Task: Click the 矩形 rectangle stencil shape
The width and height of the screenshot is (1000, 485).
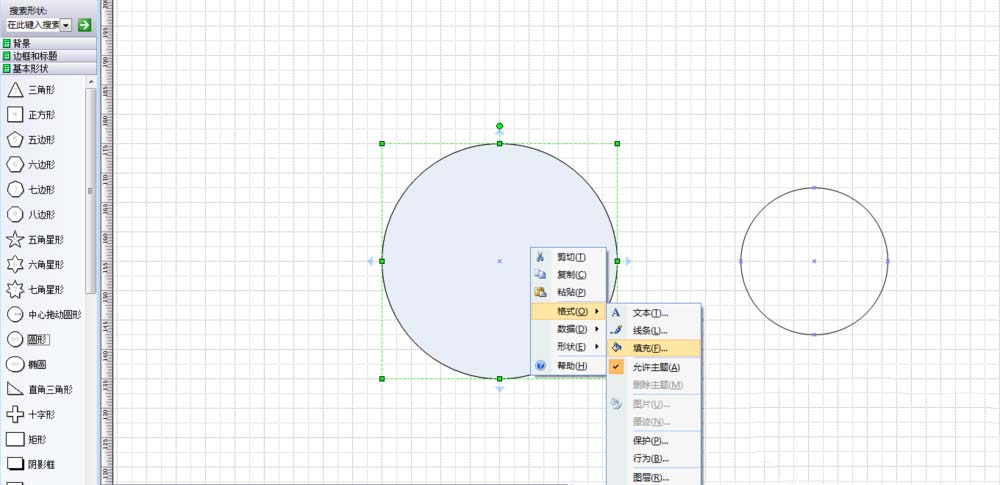Action: [15, 439]
